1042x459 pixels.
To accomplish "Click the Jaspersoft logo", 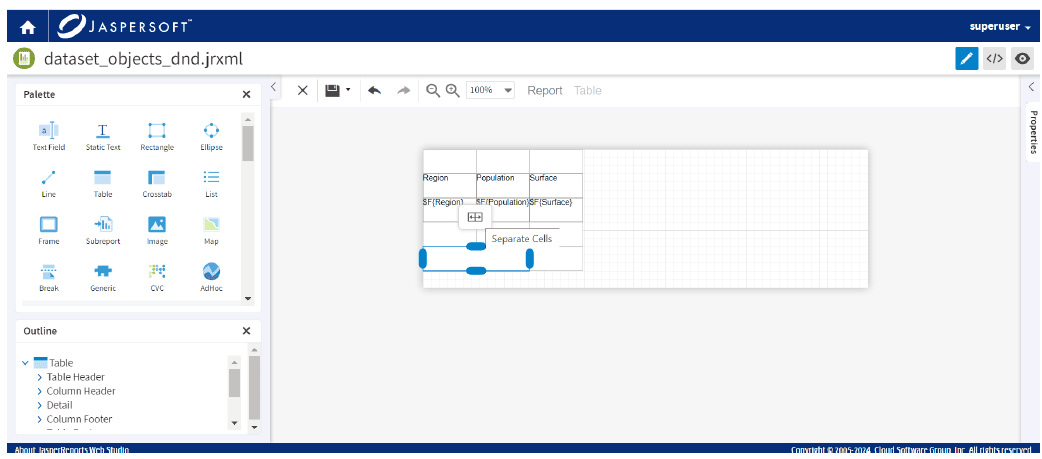I will click(x=125, y=27).
